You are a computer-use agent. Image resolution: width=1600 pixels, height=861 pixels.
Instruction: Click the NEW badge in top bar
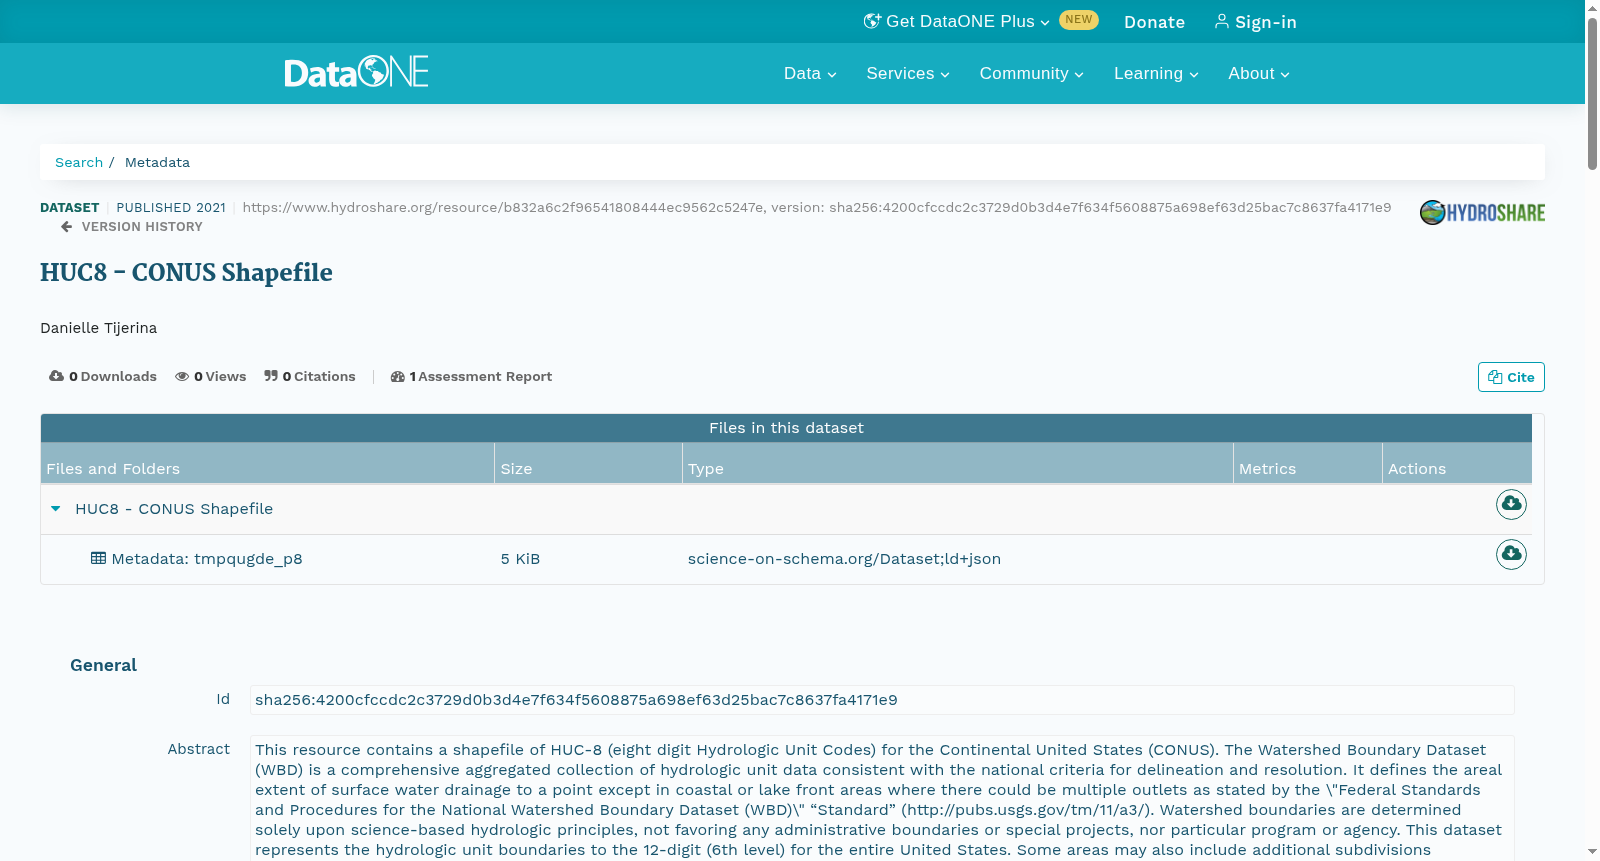click(1078, 20)
